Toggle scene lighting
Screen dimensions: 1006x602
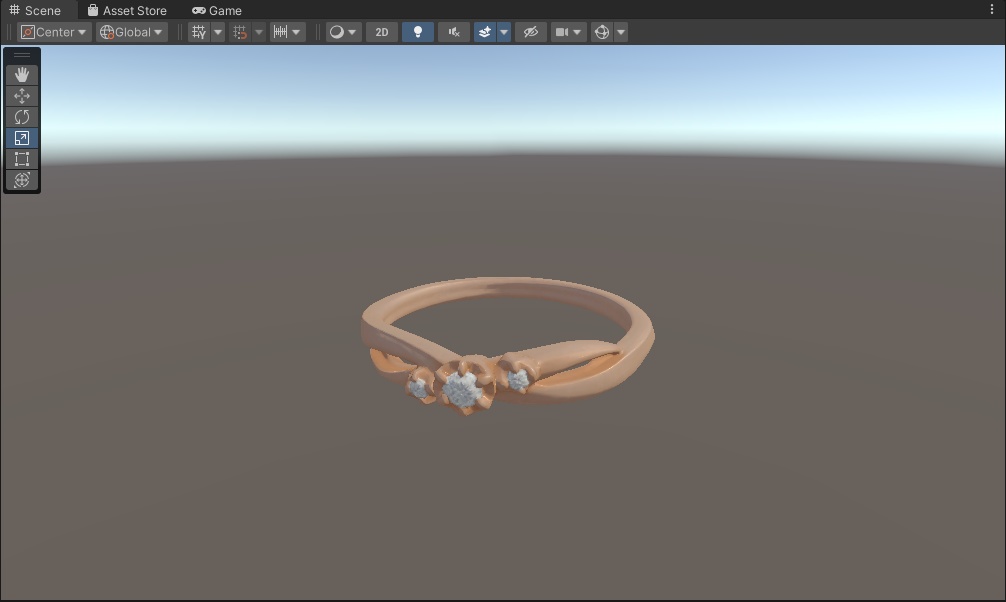[418, 31]
